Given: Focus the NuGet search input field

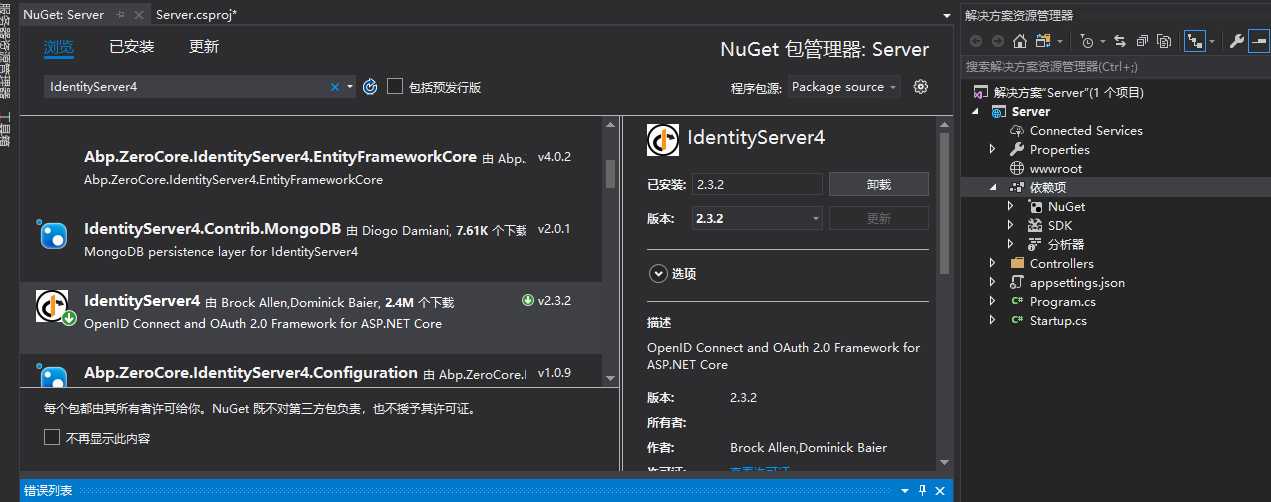Looking at the screenshot, I should coord(187,87).
